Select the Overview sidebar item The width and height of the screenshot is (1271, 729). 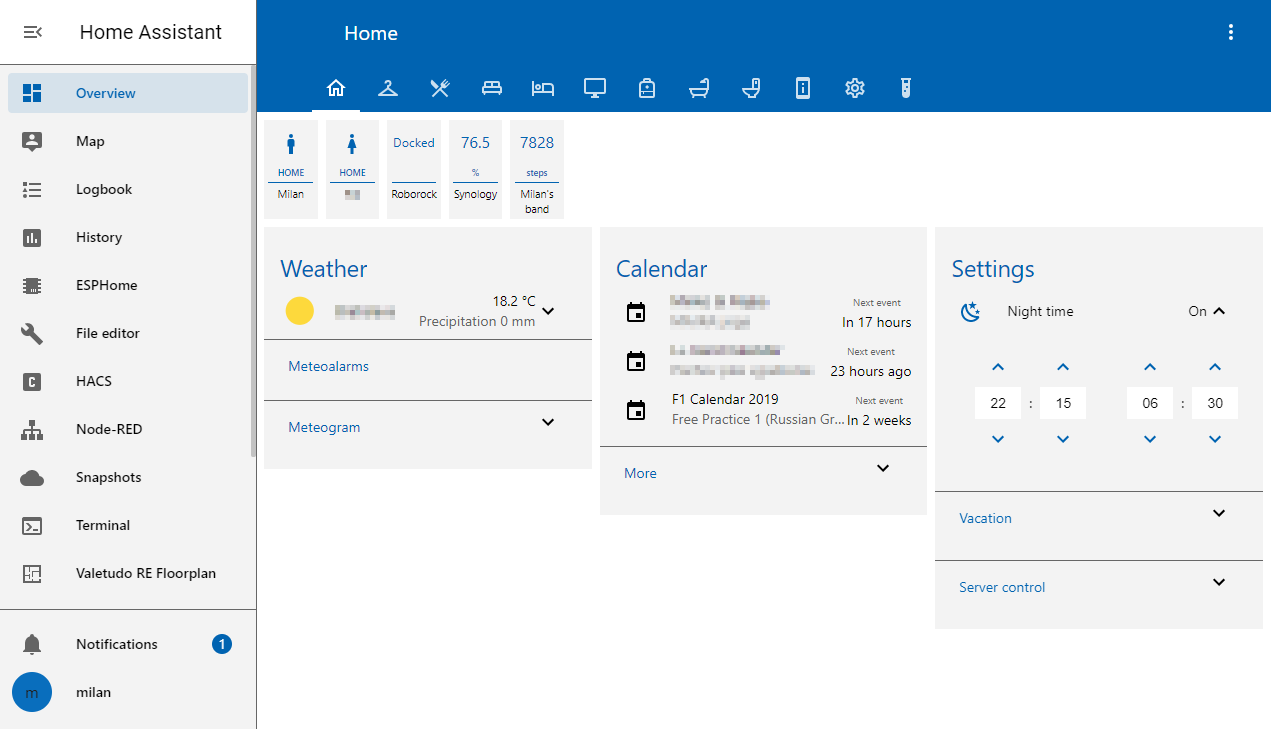tap(128, 93)
